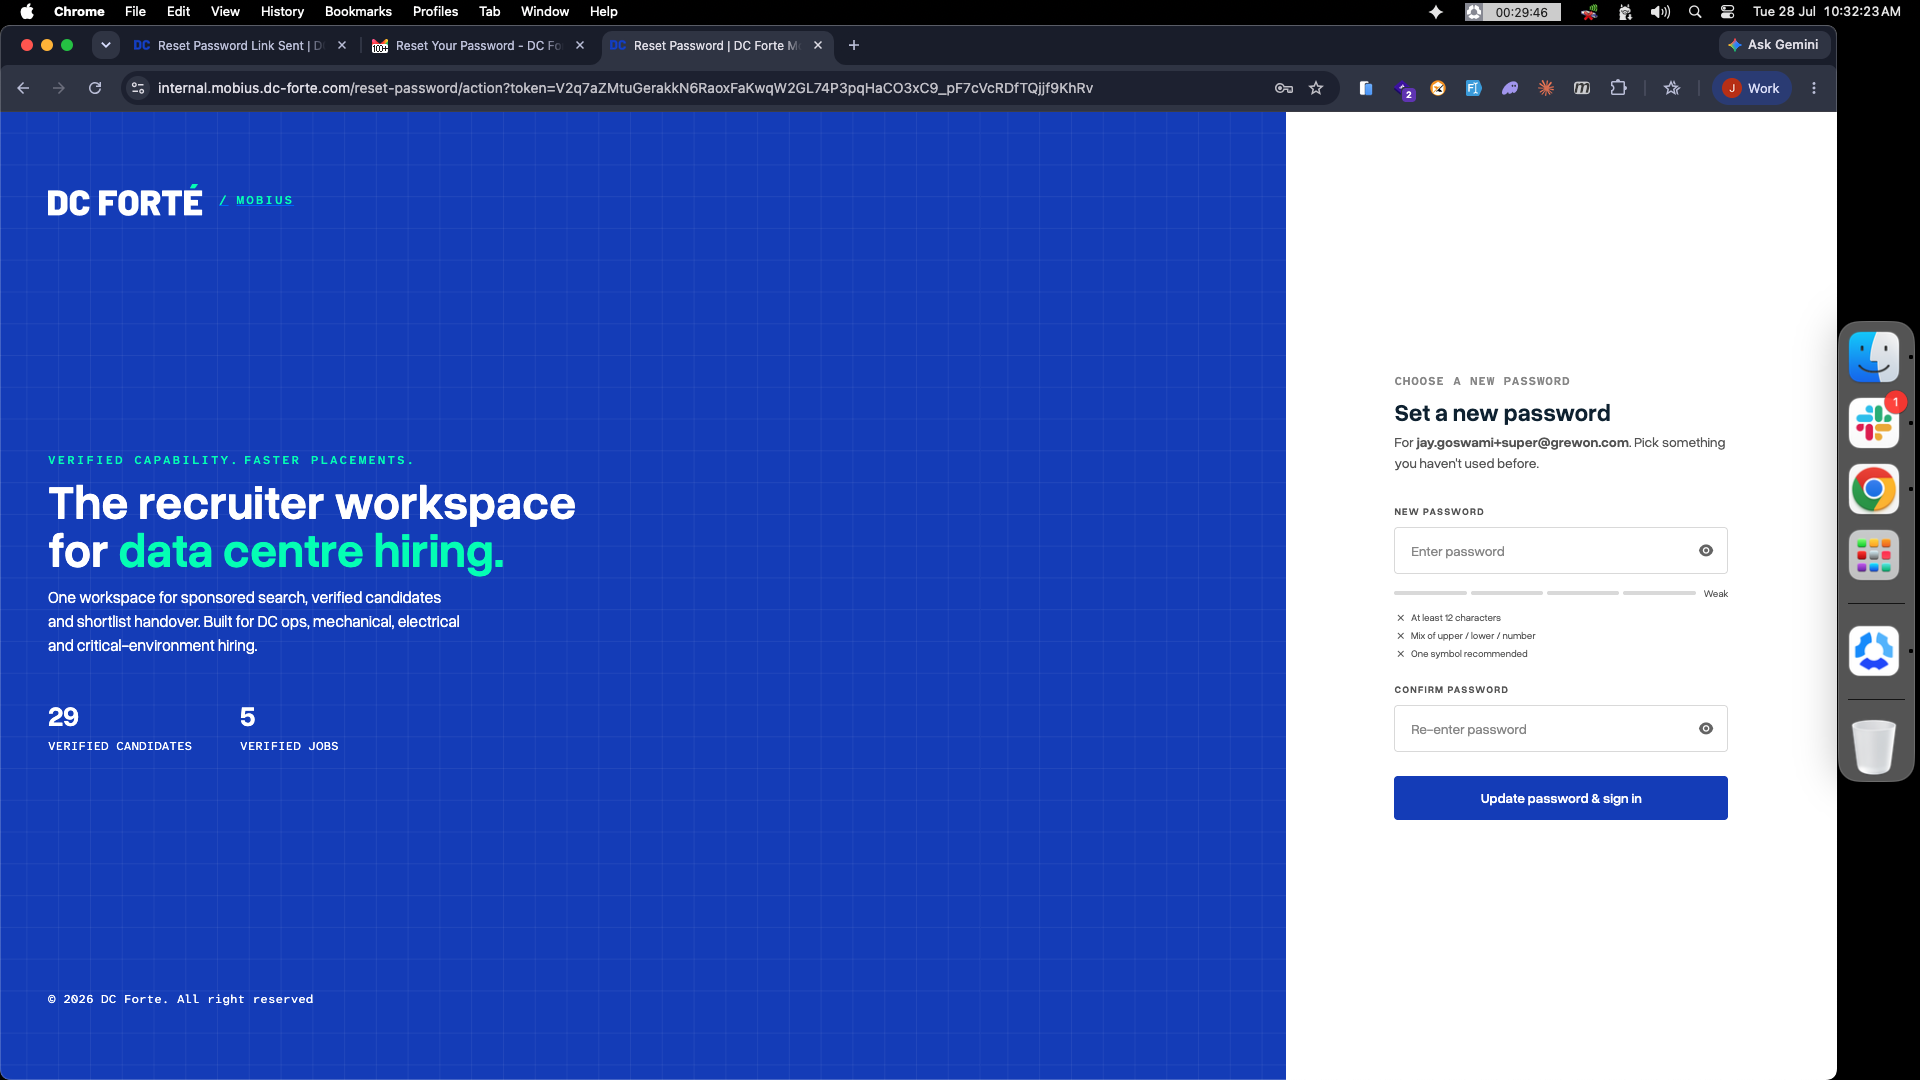This screenshot has height=1080, width=1920.
Task: Click the 'Set a new password' heading
Action: point(1502,413)
